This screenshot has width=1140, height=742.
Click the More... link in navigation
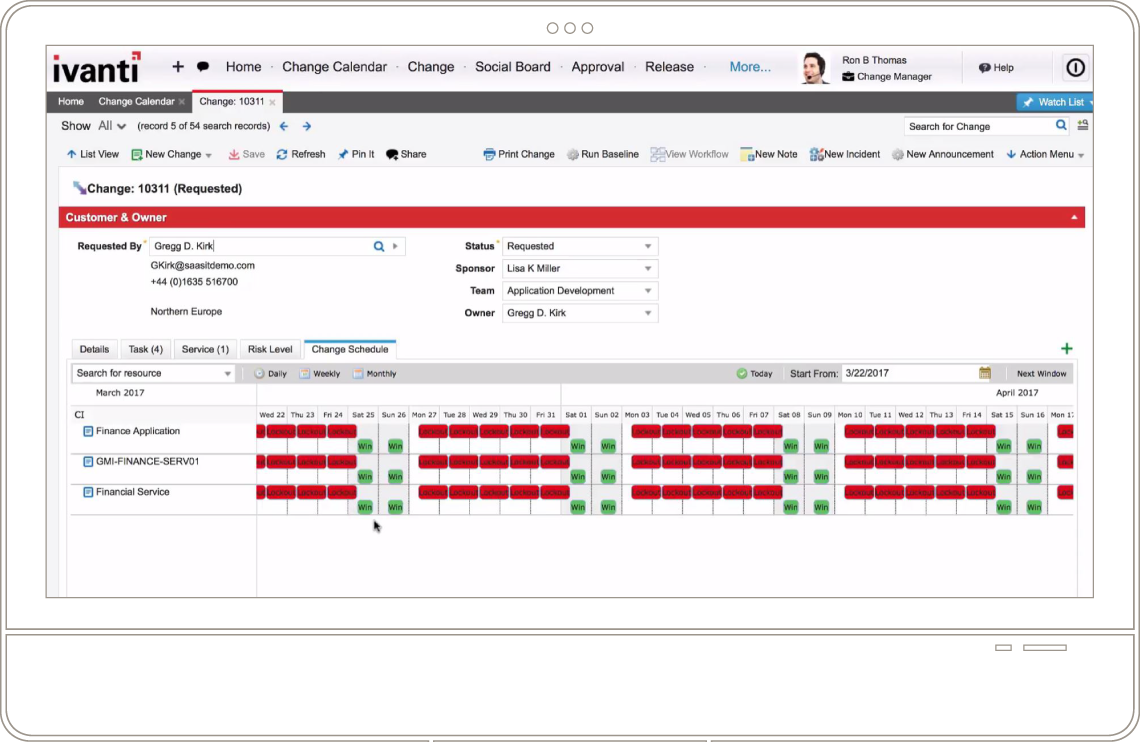pyautogui.click(x=750, y=67)
